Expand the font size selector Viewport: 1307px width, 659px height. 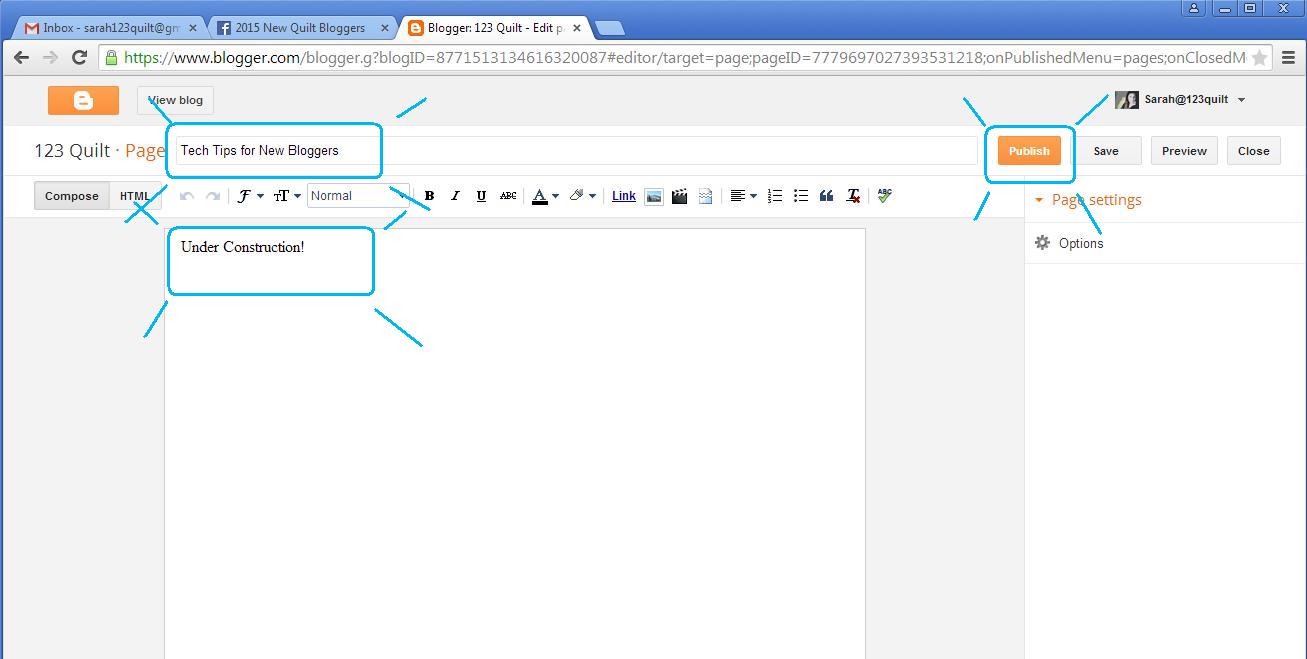[x=286, y=195]
